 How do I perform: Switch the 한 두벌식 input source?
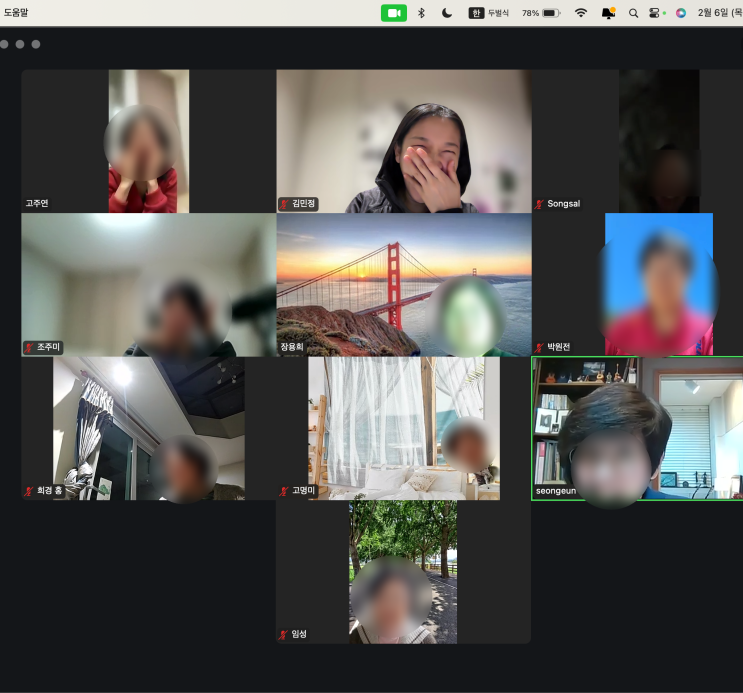point(489,13)
